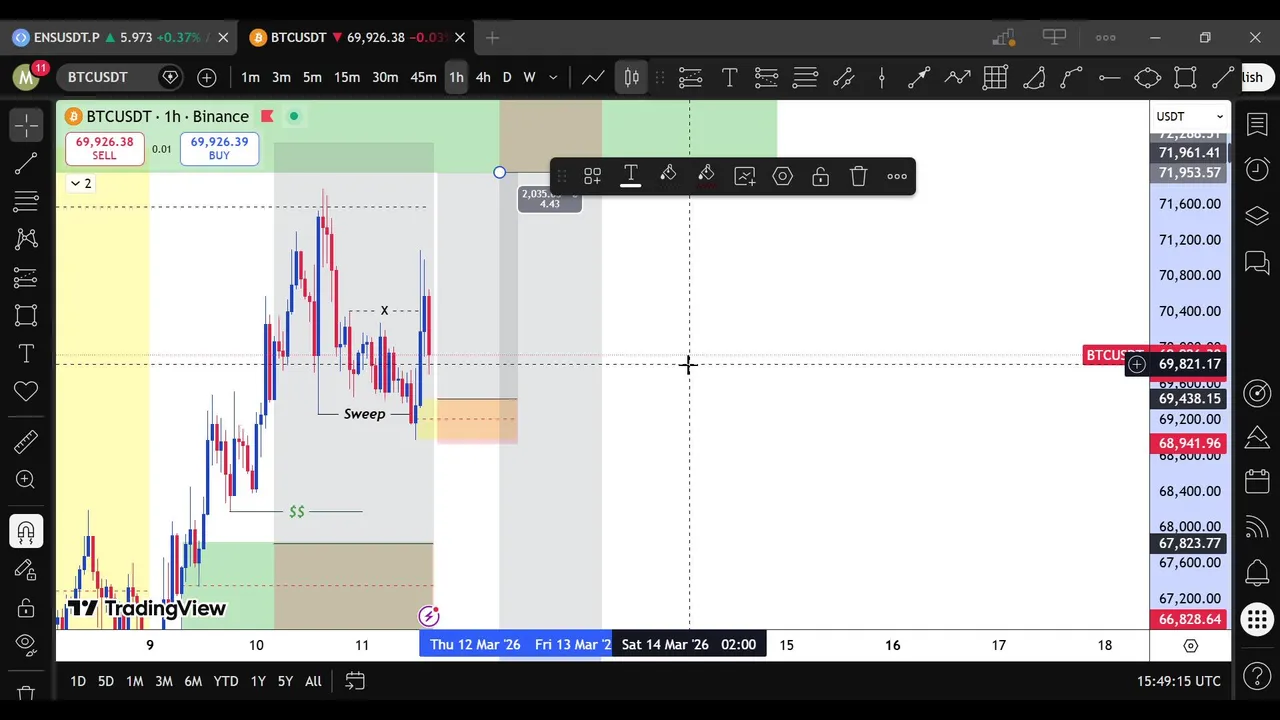Click the Text favorite tool in the top toolbar
Screen dimensions: 1280x720
coord(729,78)
